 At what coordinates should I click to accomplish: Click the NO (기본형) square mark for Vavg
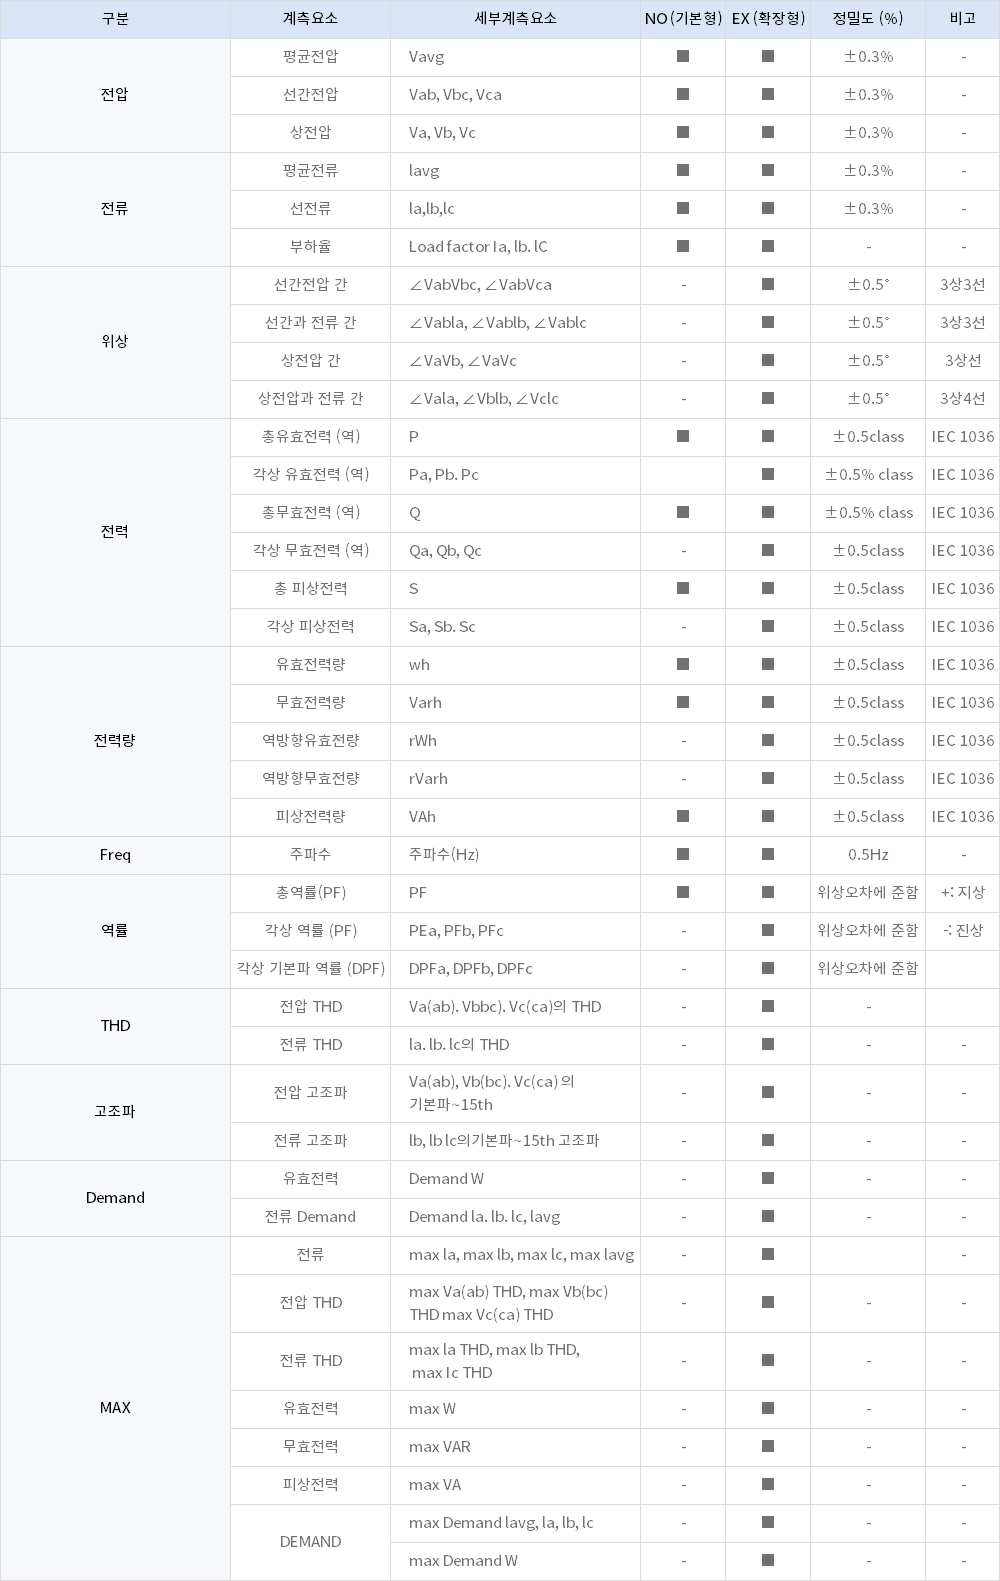click(683, 57)
